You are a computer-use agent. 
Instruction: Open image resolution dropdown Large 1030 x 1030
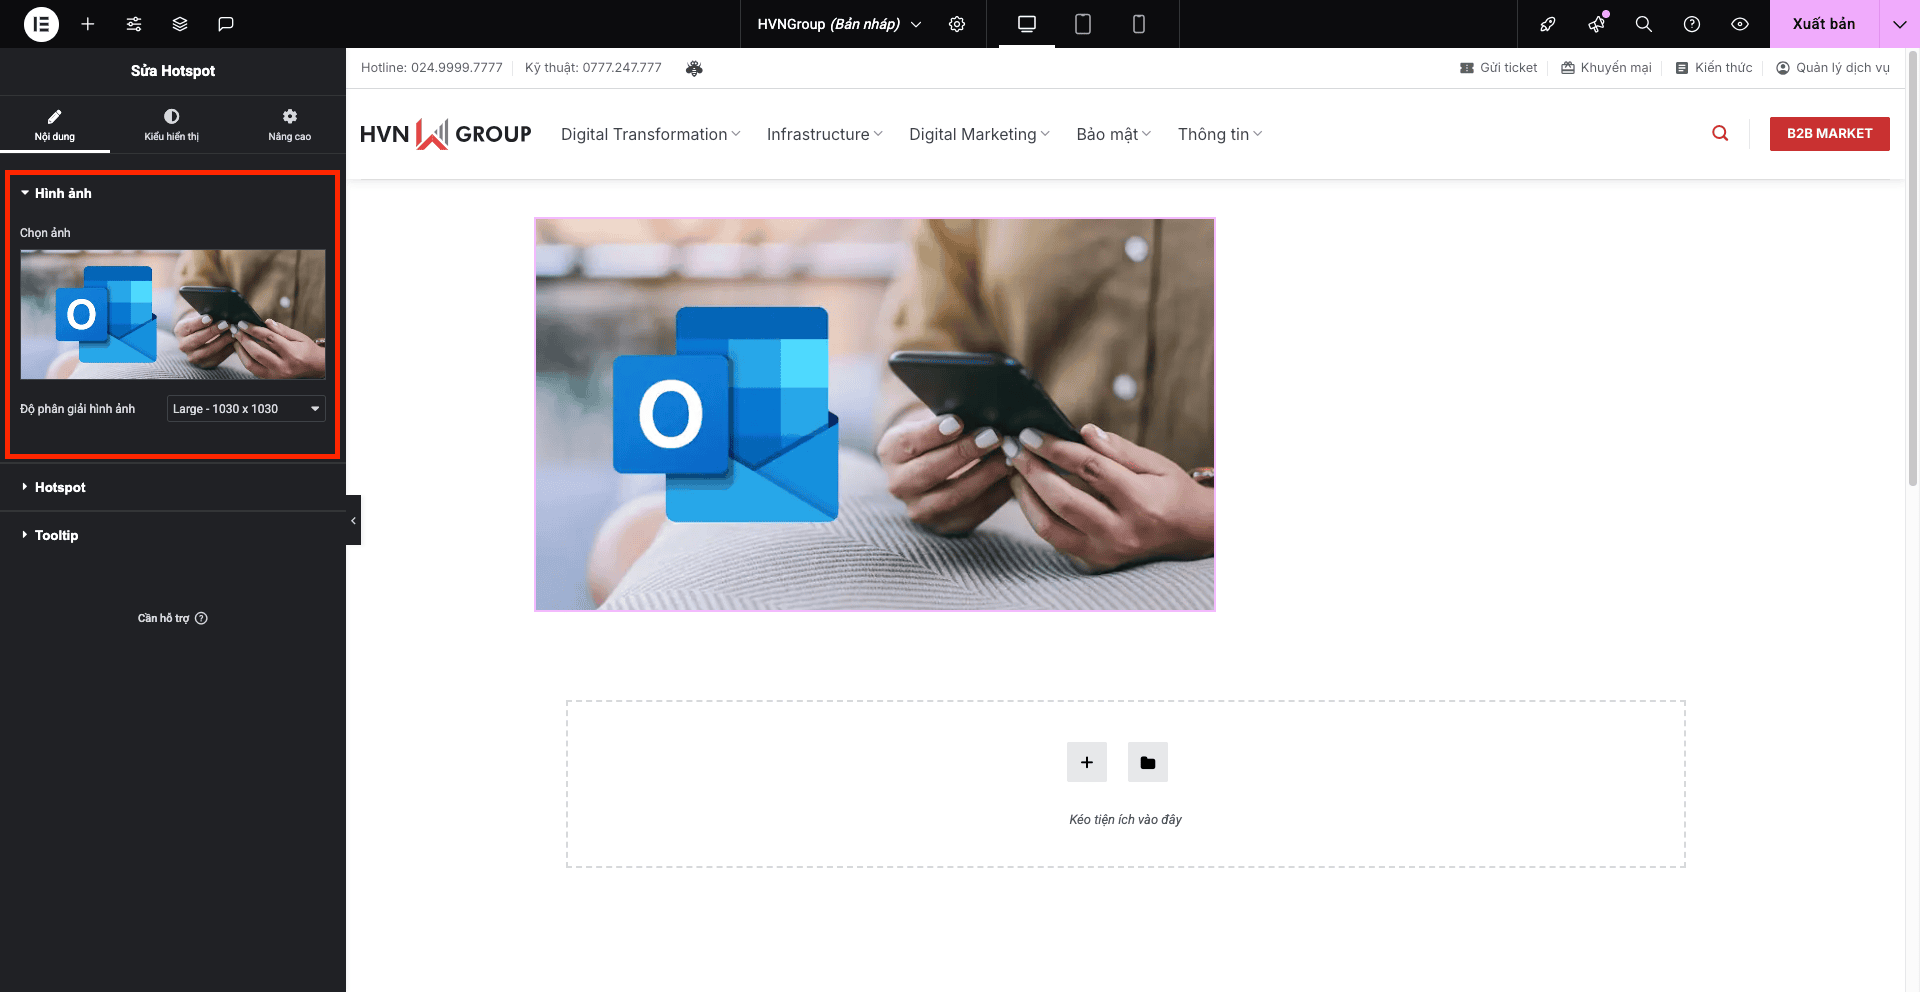246,409
